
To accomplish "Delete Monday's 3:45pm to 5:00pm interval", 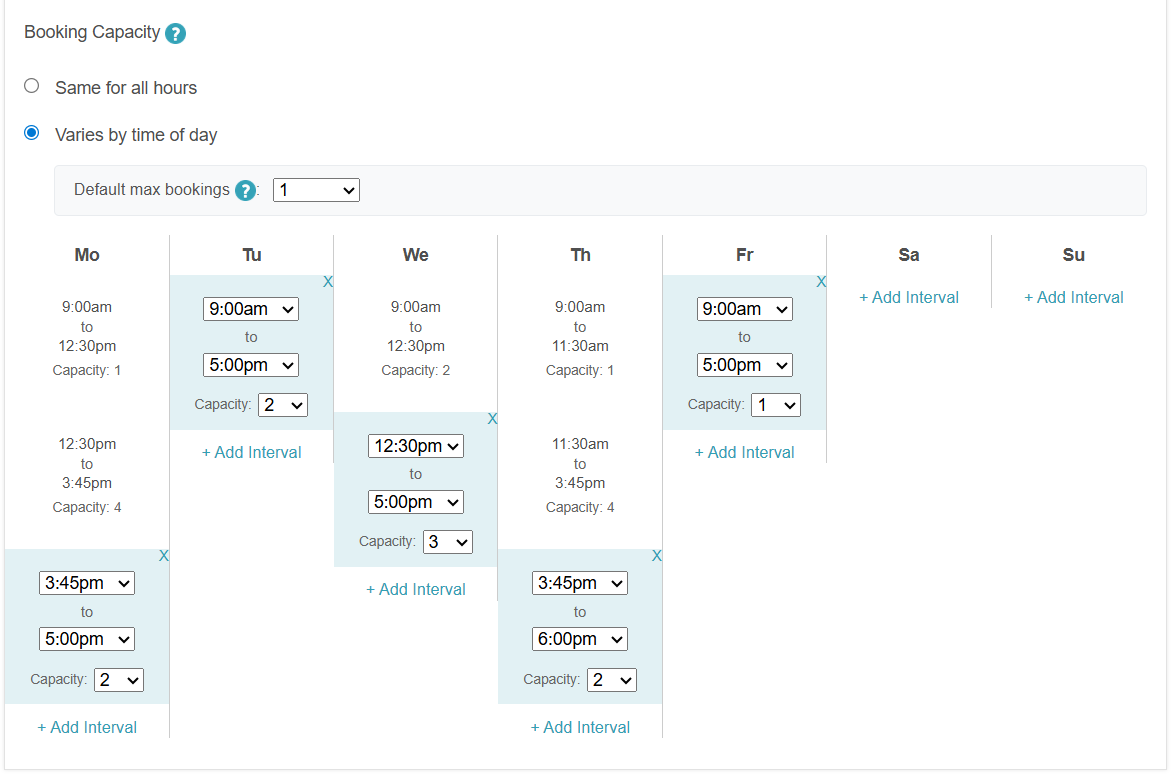I will (x=163, y=556).
